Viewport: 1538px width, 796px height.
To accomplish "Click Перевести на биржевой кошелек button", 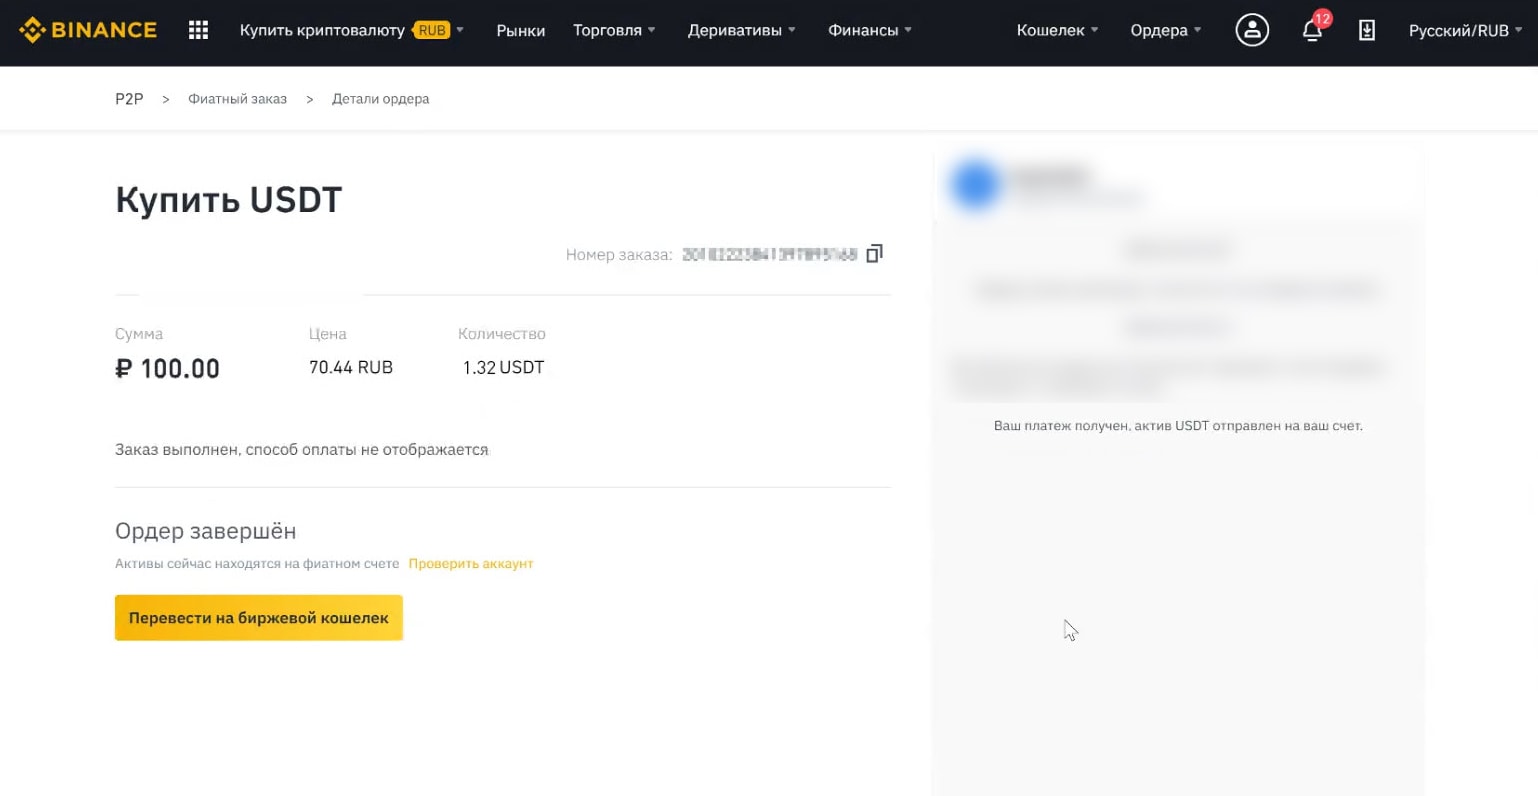I will click(259, 618).
